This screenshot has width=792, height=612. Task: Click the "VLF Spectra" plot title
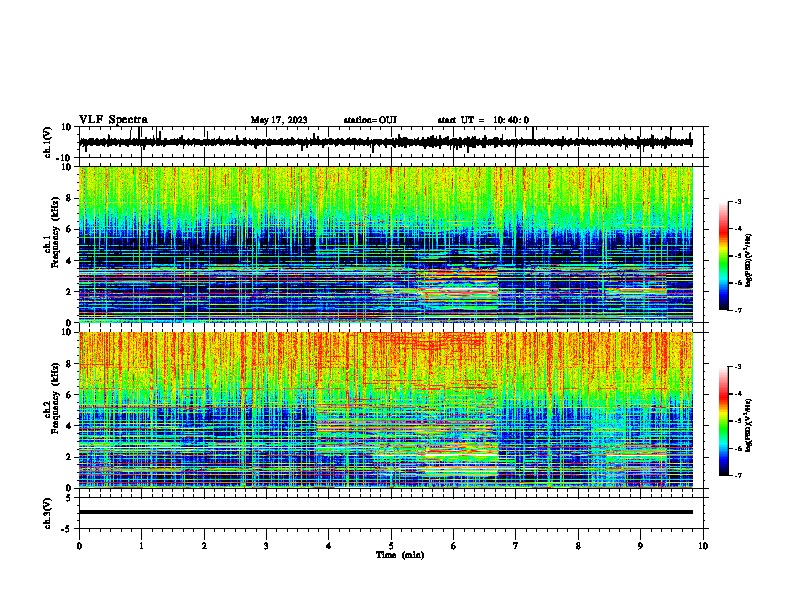click(113, 120)
